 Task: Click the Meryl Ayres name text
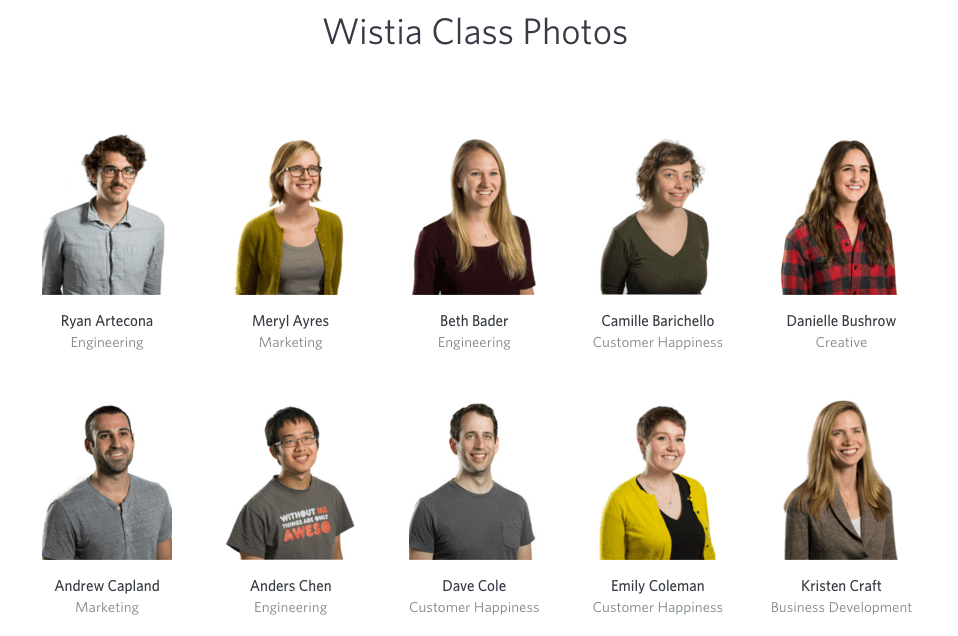[x=290, y=321]
